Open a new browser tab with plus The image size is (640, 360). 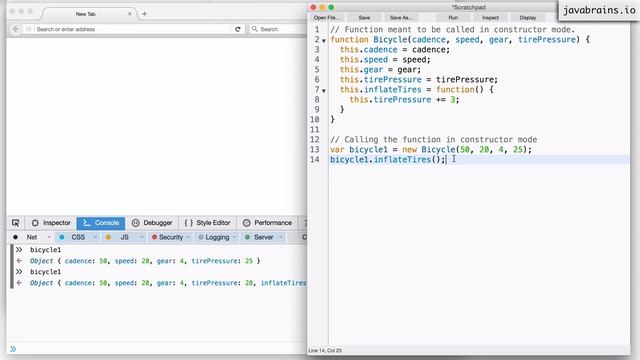tap(144, 14)
